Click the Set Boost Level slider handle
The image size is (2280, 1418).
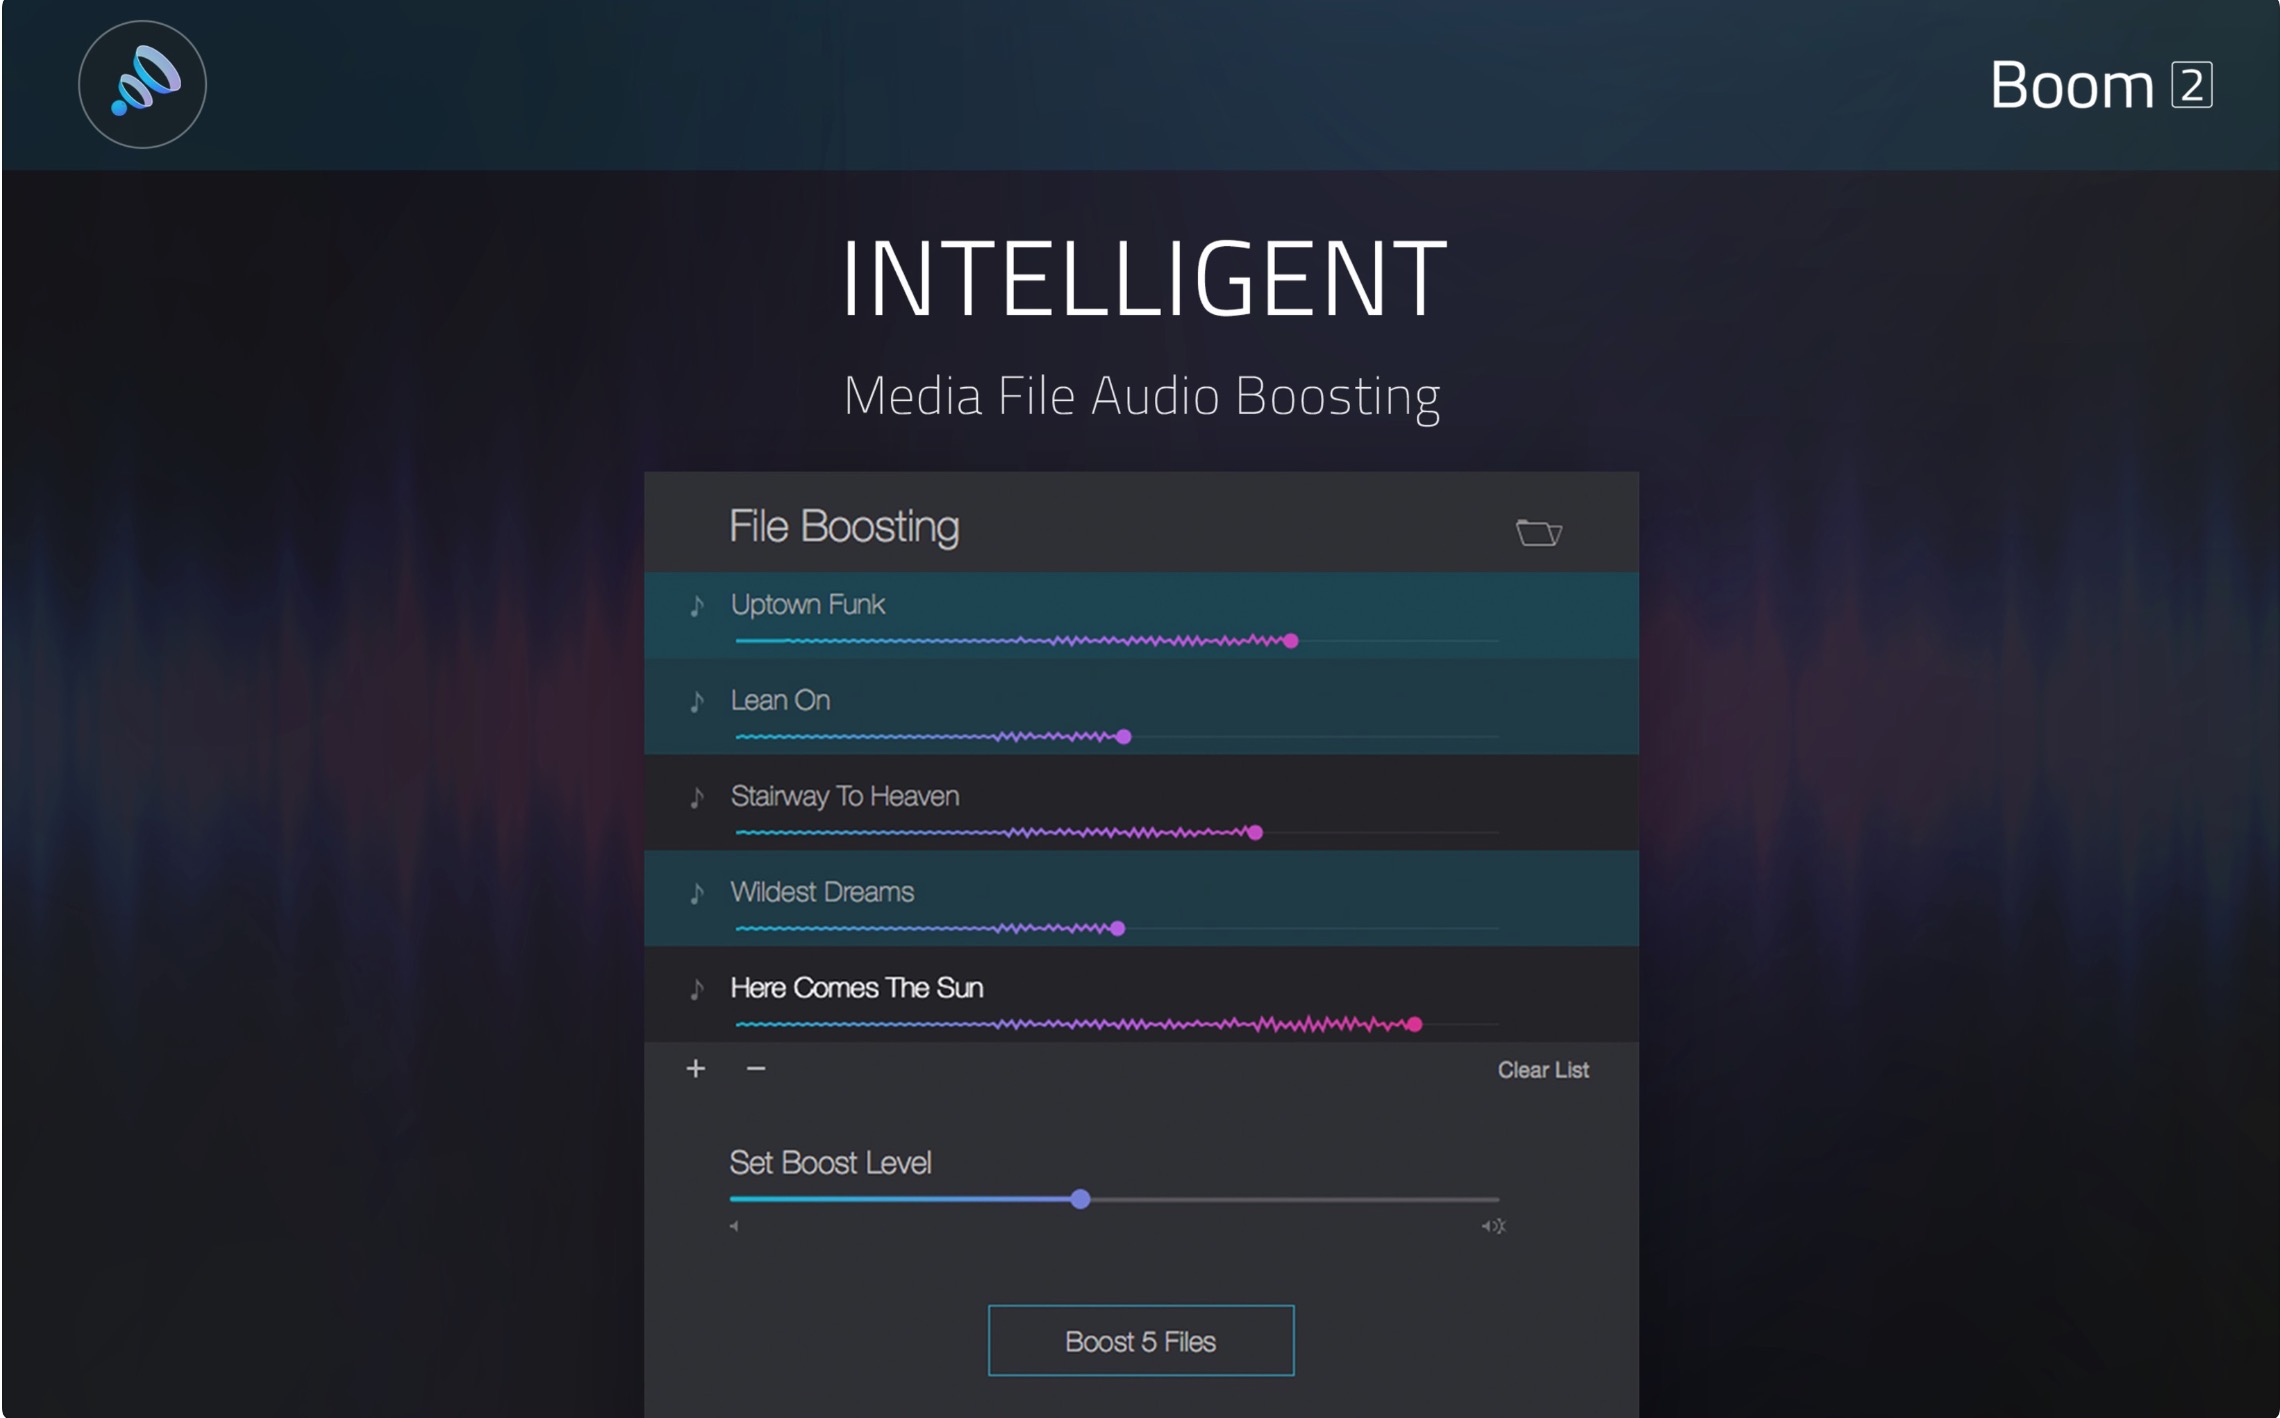pos(1080,1199)
